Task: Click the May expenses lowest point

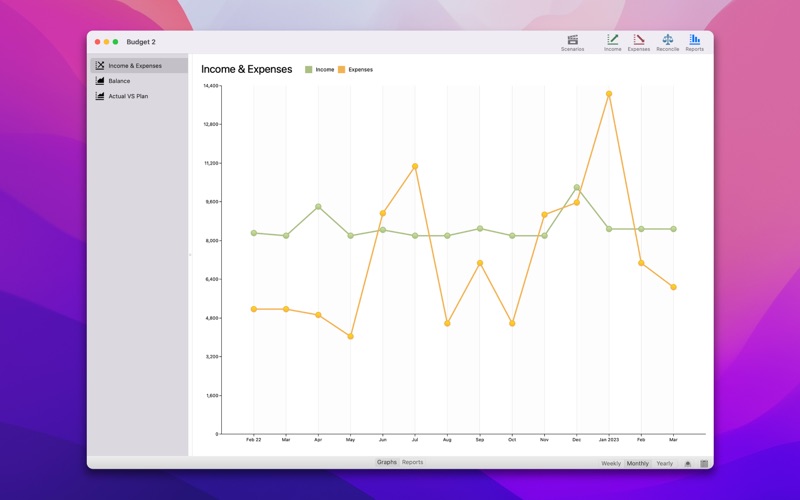Action: 351,337
